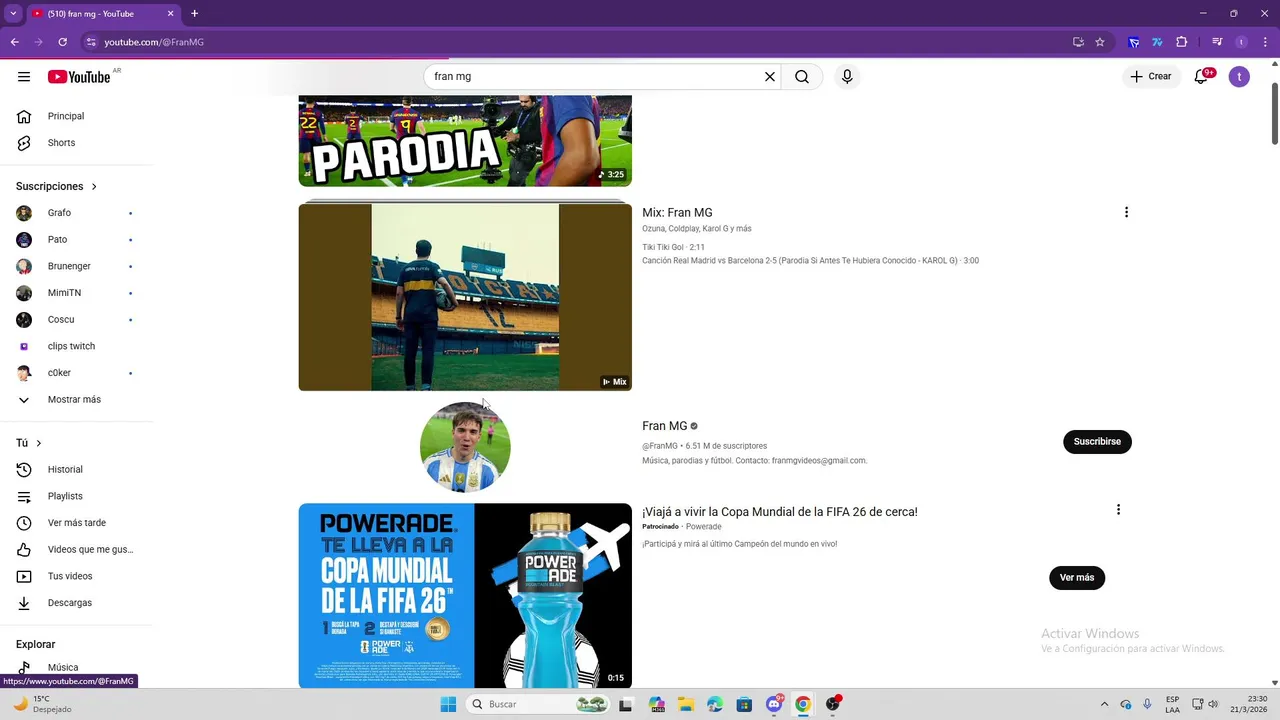This screenshot has height=720, width=1280.
Task: Go to the YouTube logo home link
Action: tap(79, 77)
